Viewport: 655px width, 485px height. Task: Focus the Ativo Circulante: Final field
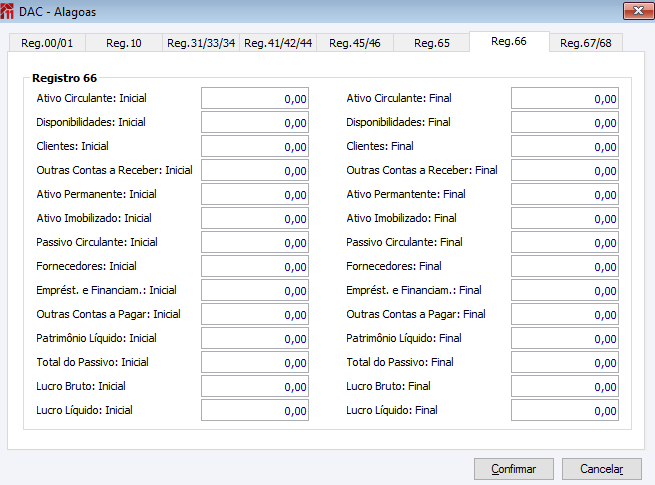(x=565, y=99)
